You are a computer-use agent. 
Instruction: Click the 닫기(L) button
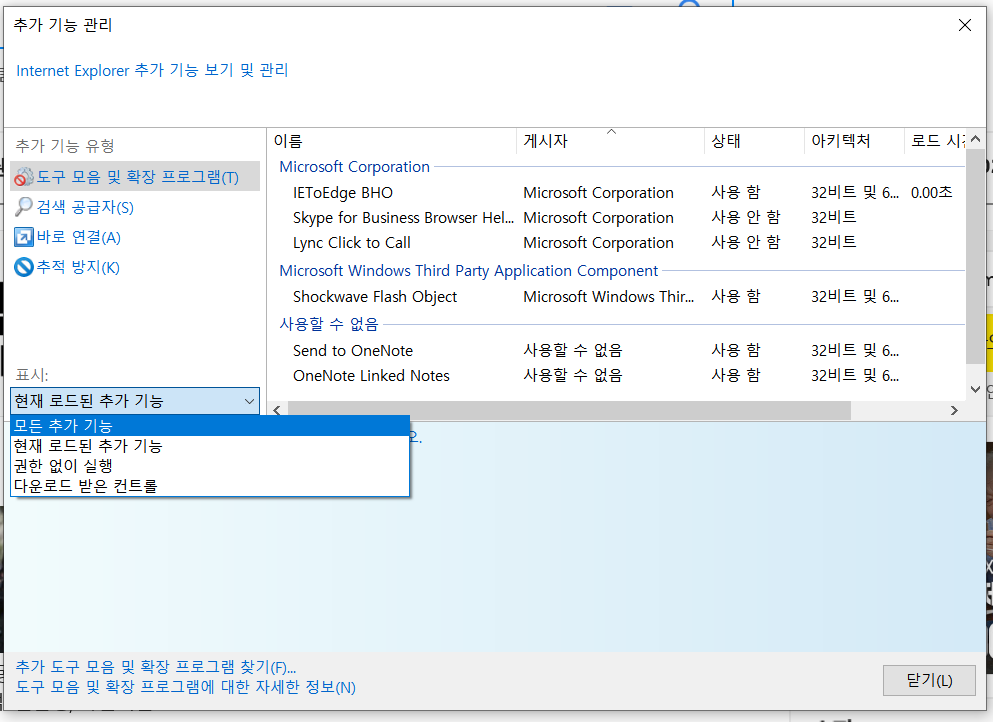(x=929, y=681)
